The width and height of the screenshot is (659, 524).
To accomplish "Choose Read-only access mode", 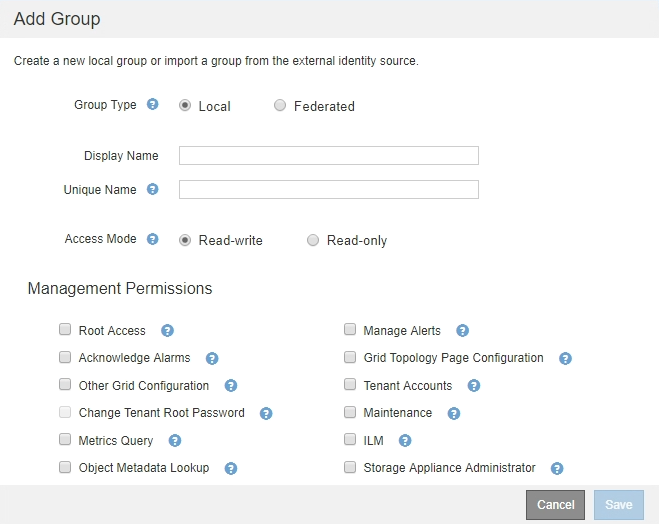I will (x=313, y=240).
